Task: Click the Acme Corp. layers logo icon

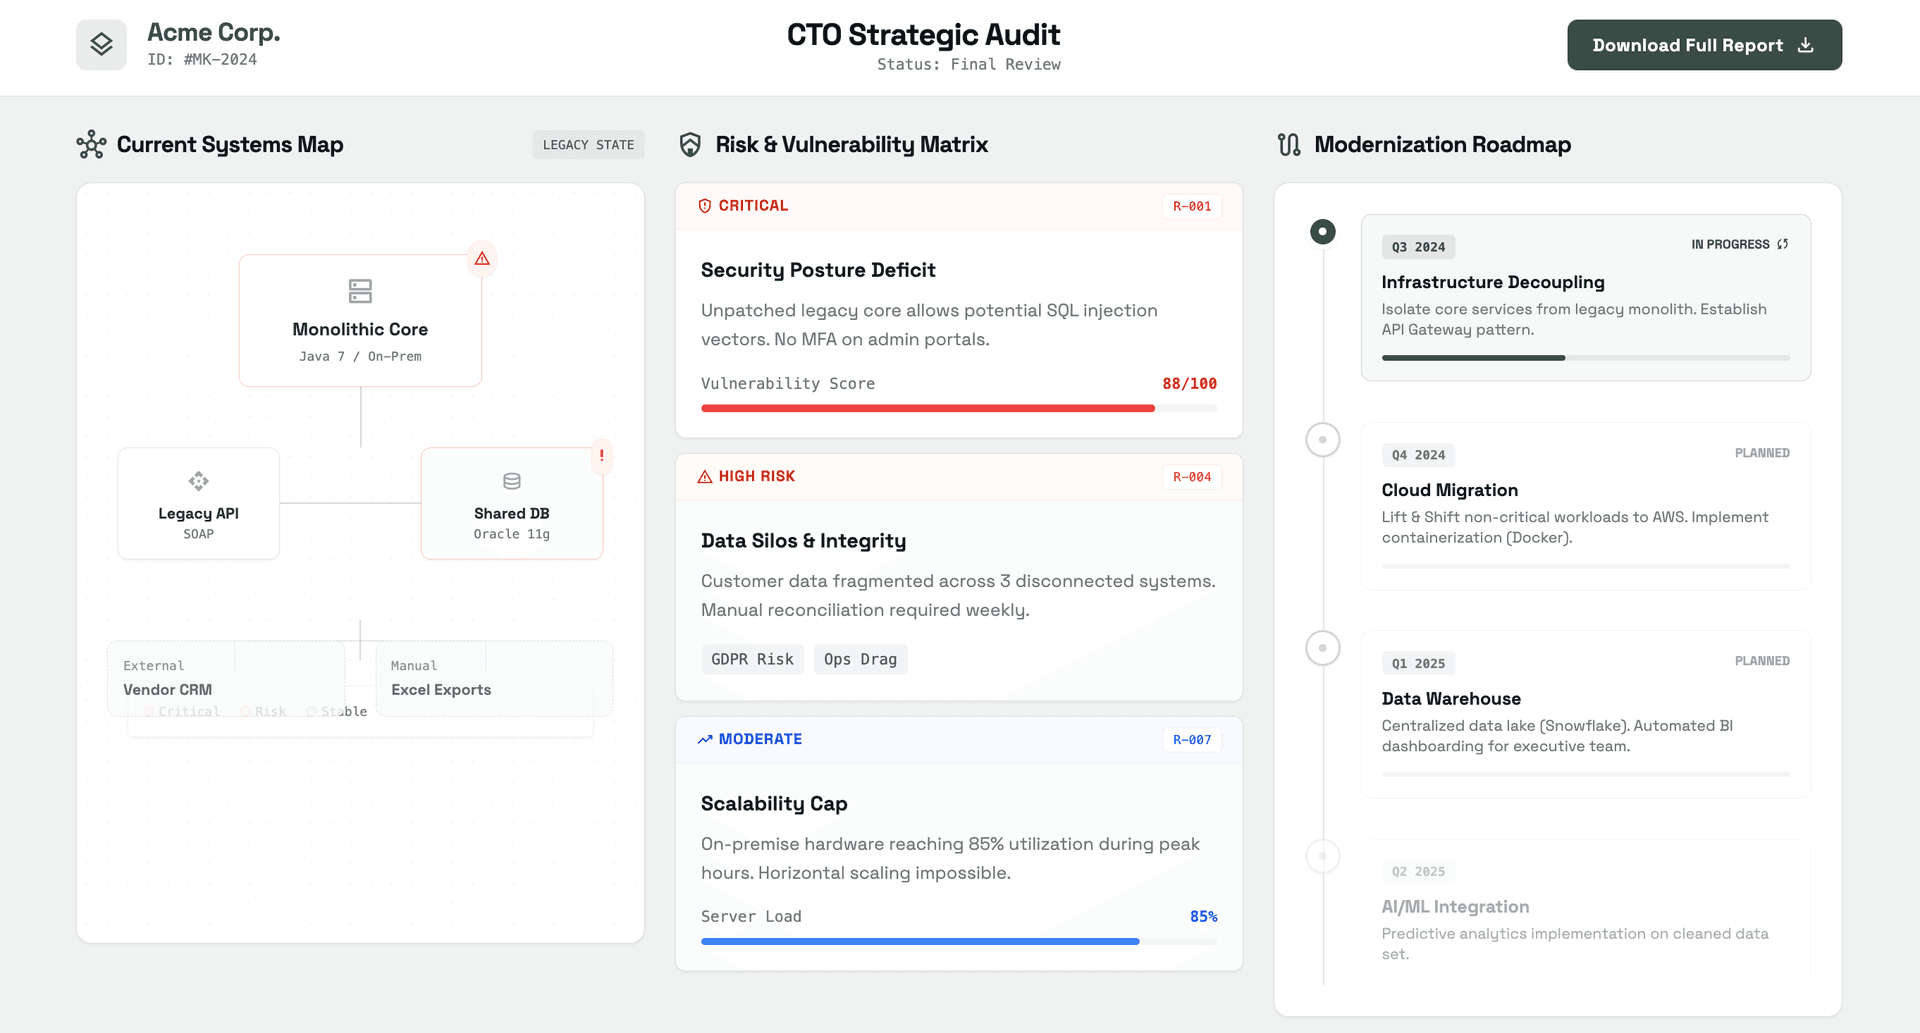Action: (101, 45)
